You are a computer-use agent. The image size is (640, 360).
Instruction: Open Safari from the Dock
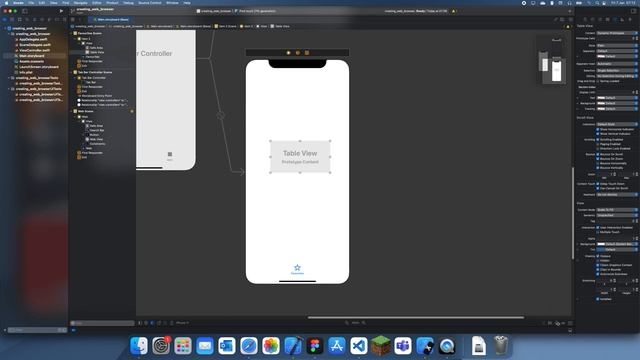click(x=249, y=346)
